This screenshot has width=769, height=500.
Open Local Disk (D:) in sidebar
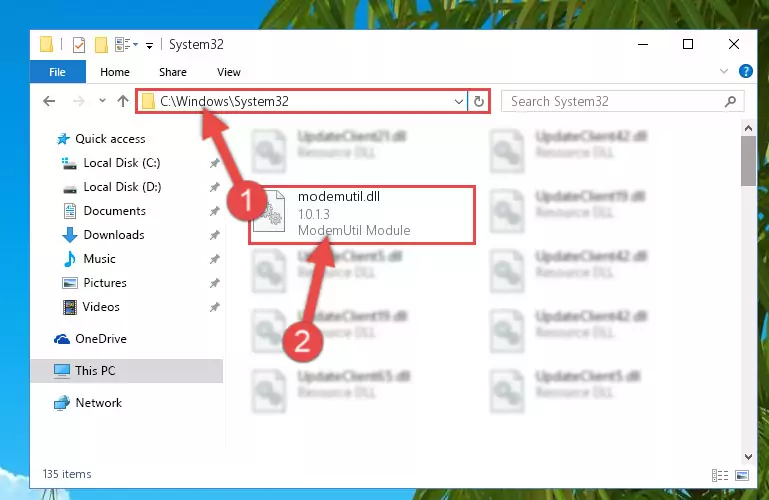[122, 187]
